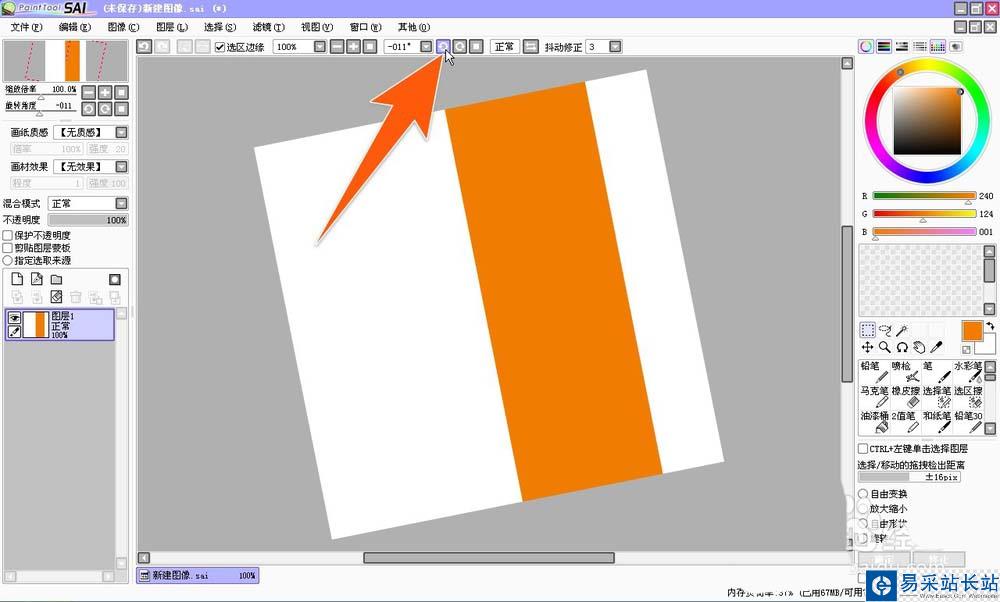Select the rotate view tool
This screenshot has height=602, width=1000.
[902, 347]
